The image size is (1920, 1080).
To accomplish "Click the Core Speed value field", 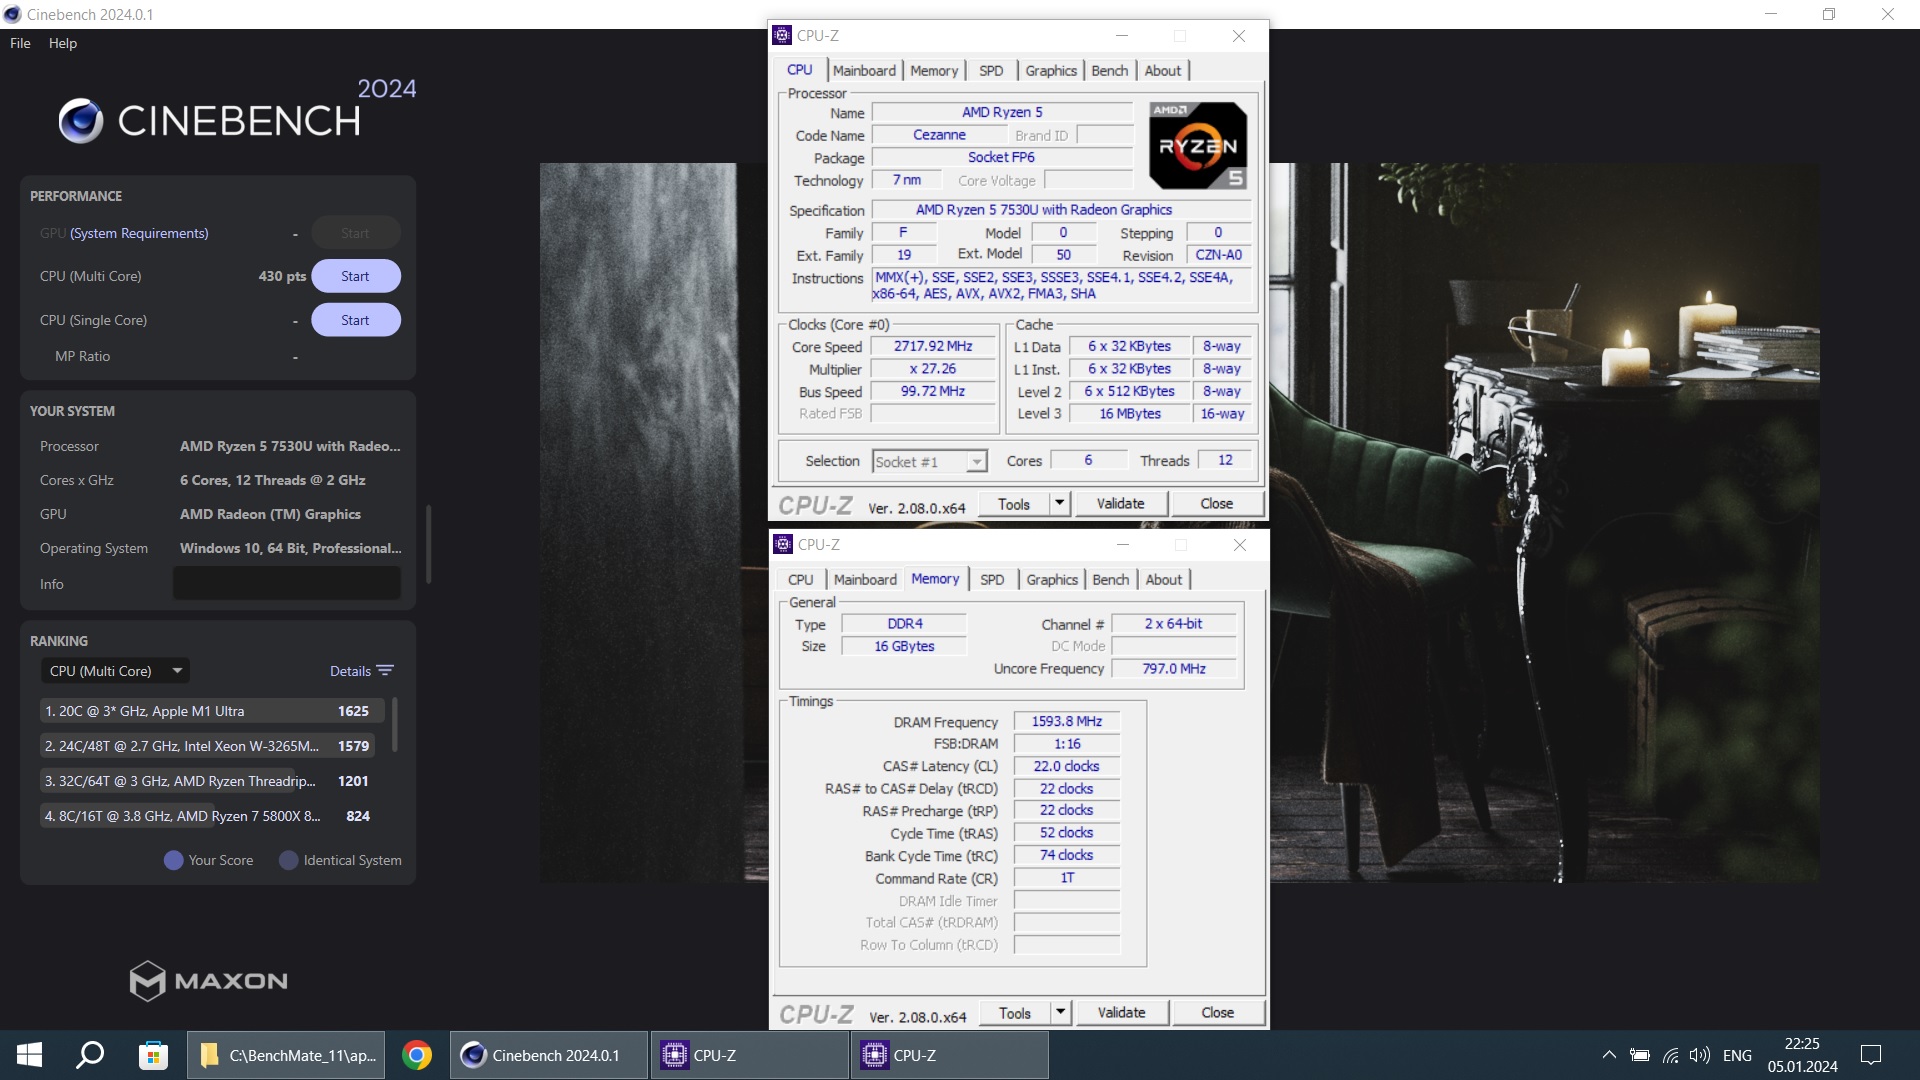I will (933, 346).
